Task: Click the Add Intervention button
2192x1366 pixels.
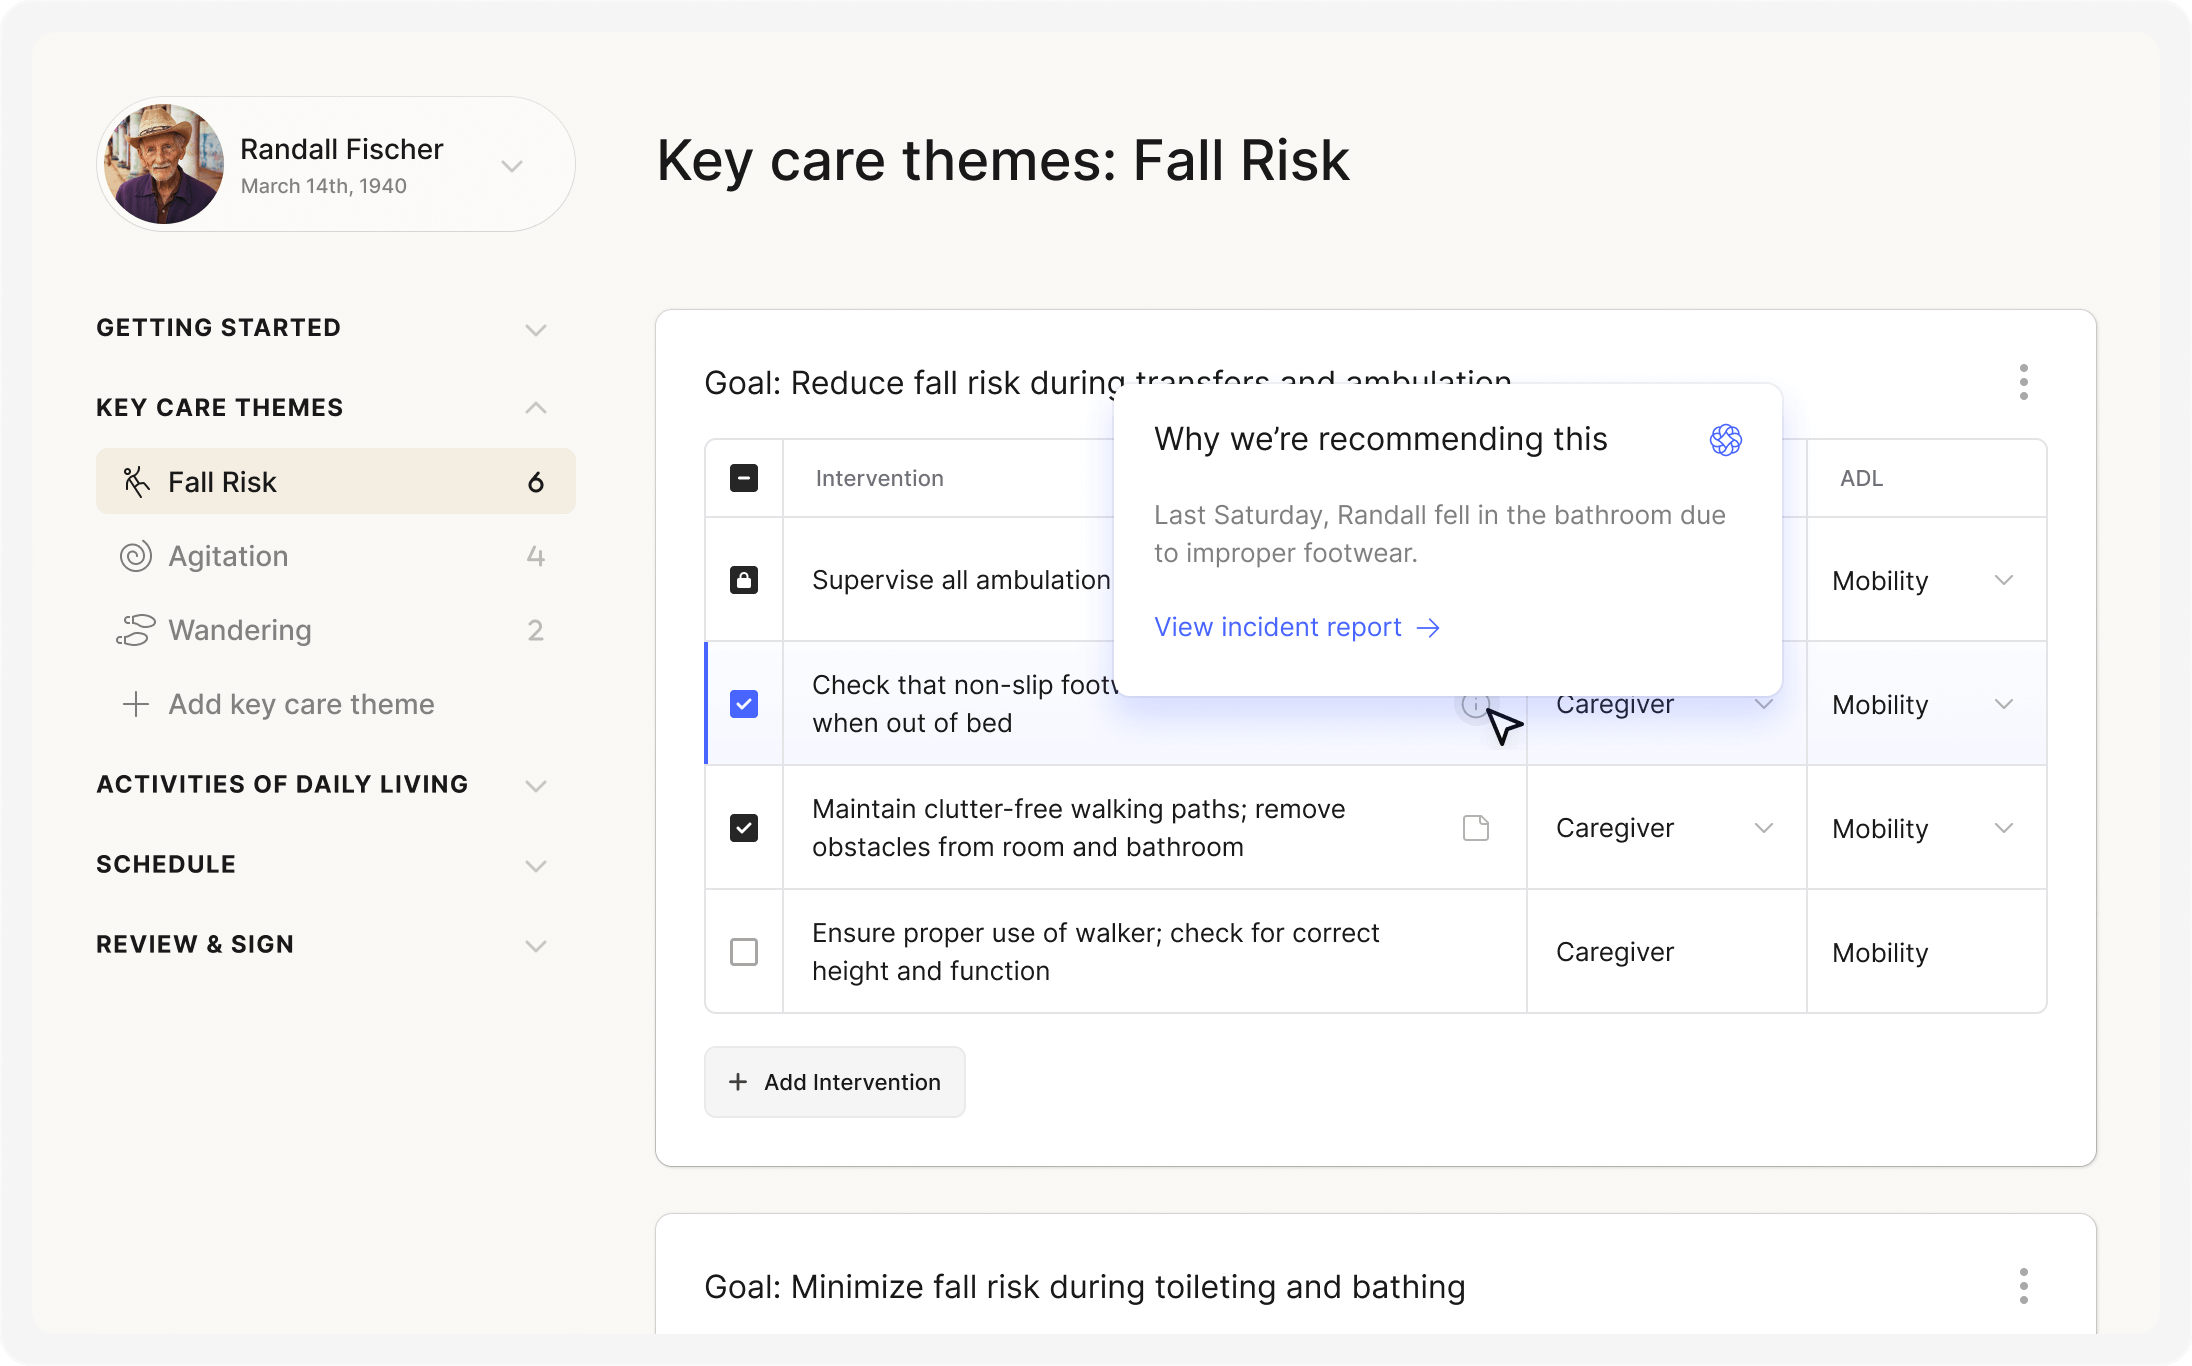Action: (835, 1082)
